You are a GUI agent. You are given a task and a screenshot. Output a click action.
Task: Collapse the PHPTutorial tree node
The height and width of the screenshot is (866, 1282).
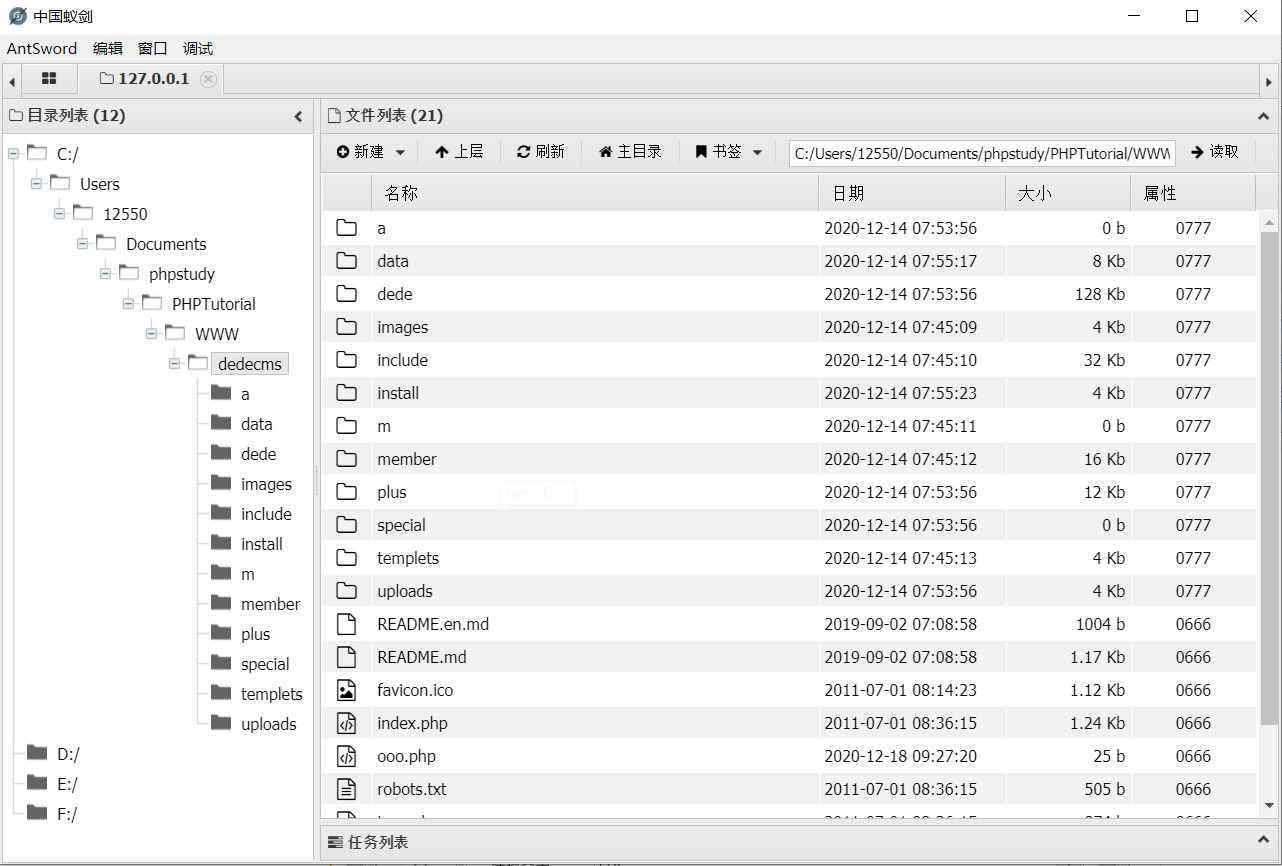coord(128,304)
